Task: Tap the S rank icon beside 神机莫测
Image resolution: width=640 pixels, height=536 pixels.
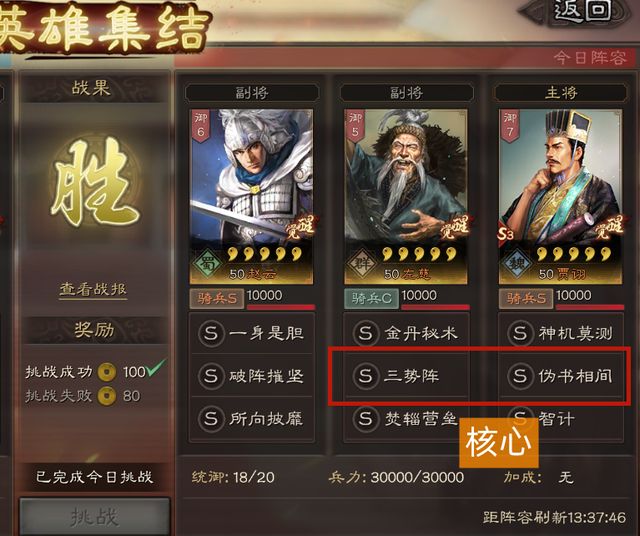Action: (x=520, y=334)
